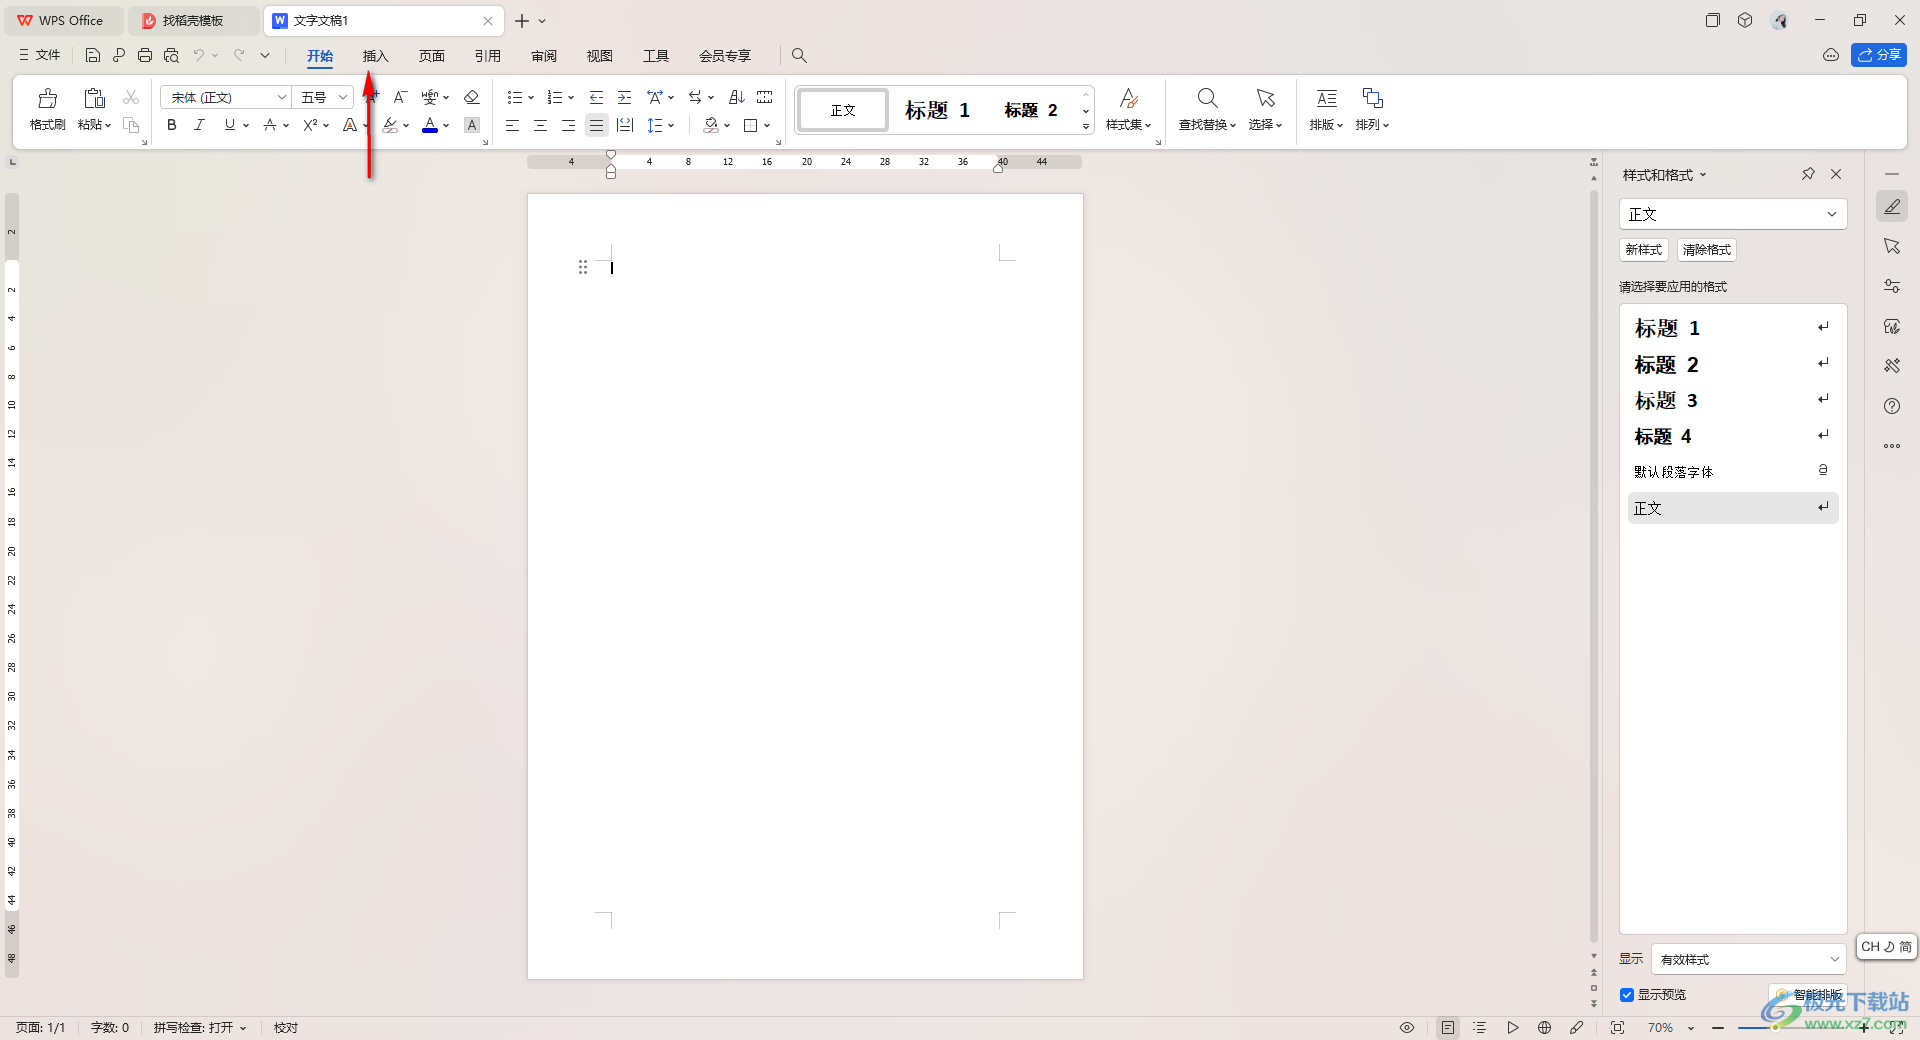This screenshot has height=1040, width=1920.
Task: Click the search magnifier in the ribbon tab row
Action: coord(799,55)
